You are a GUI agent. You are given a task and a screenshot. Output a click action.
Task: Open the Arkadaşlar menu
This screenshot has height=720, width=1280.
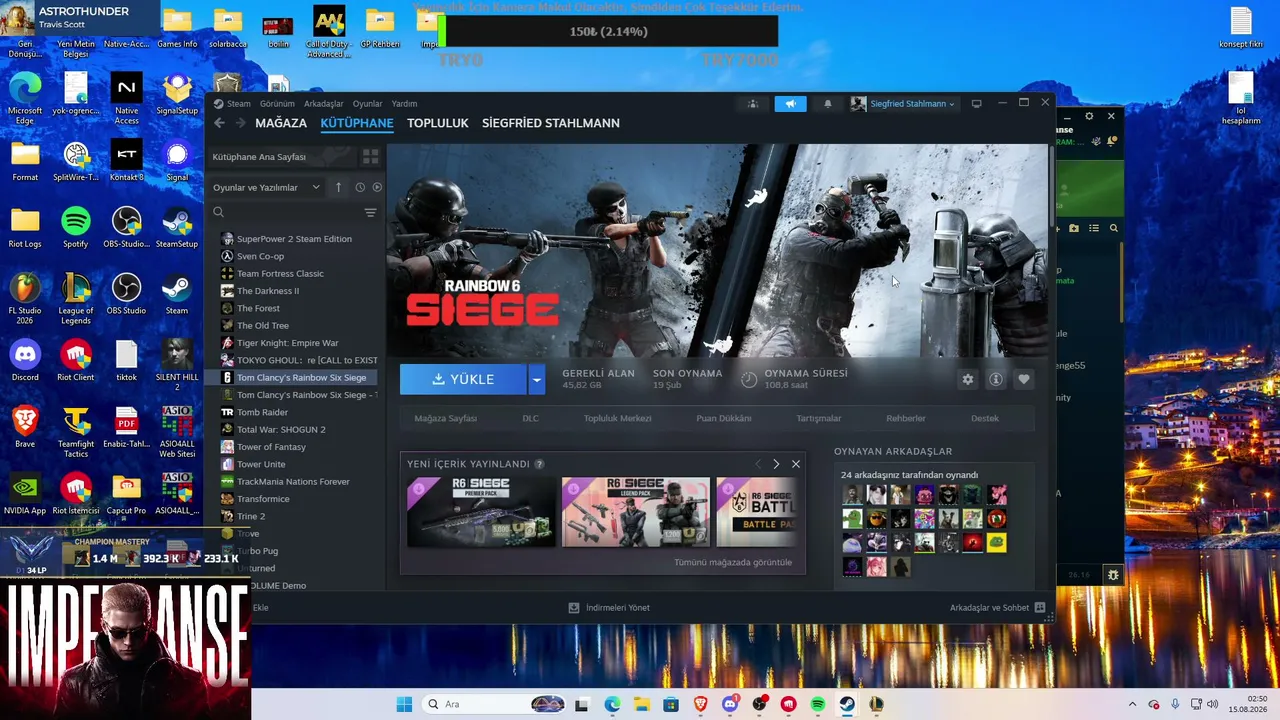coord(324,103)
